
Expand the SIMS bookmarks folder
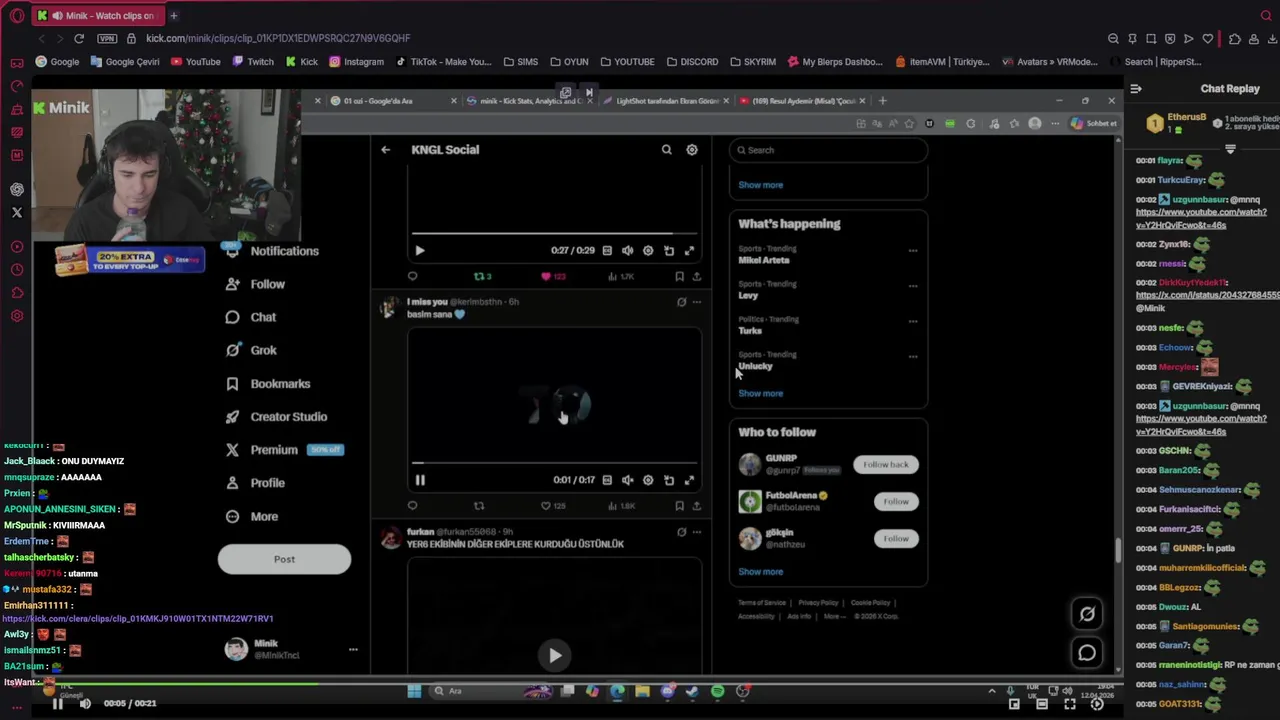click(520, 61)
